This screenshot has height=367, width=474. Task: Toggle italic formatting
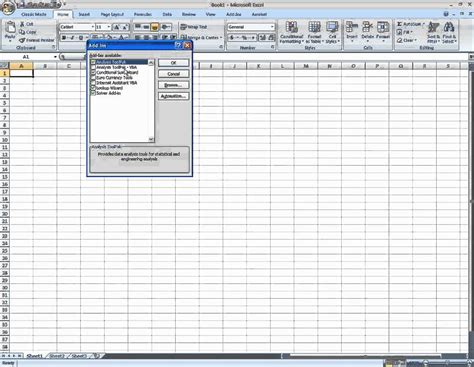[x=72, y=38]
